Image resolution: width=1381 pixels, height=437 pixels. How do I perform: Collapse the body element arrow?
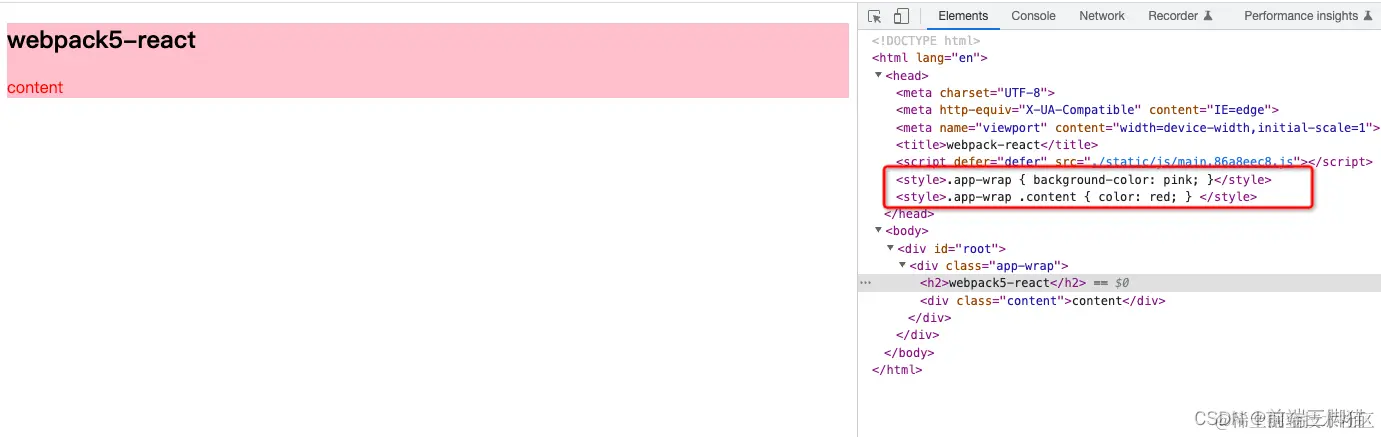tap(878, 231)
